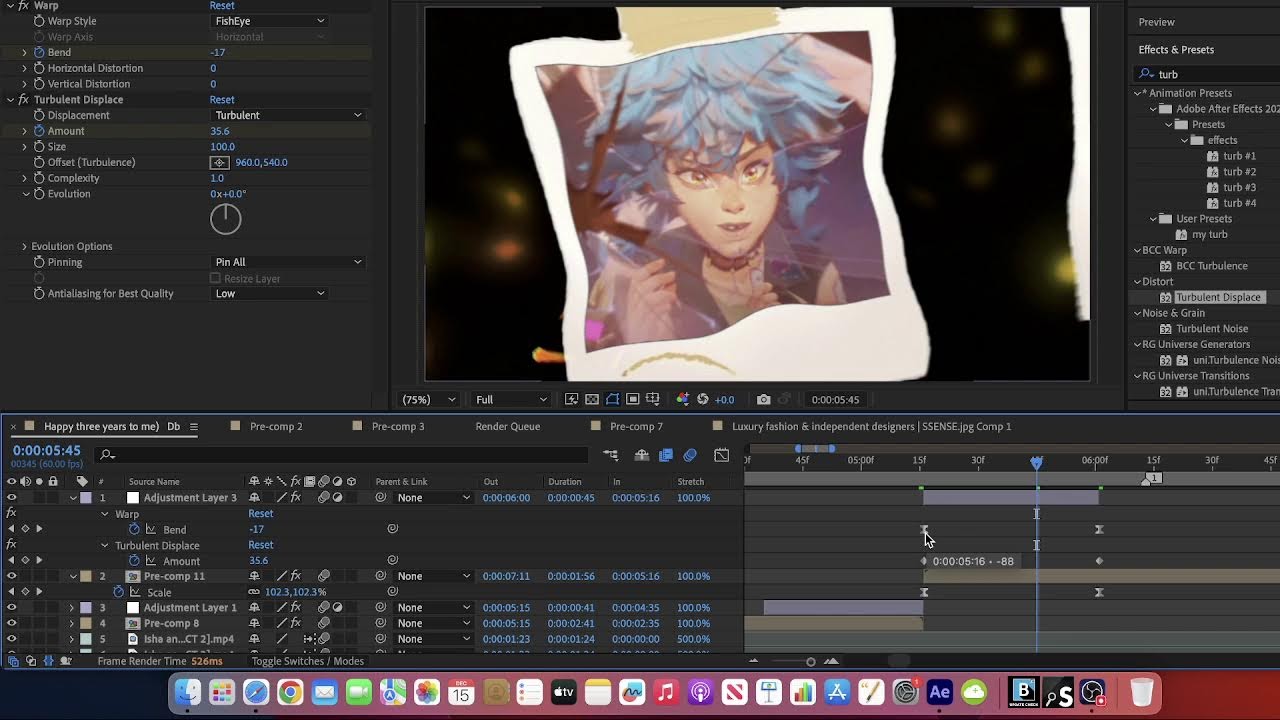Open the composition flowchart icon in timeline
This screenshot has height=720, width=1280.
point(610,455)
